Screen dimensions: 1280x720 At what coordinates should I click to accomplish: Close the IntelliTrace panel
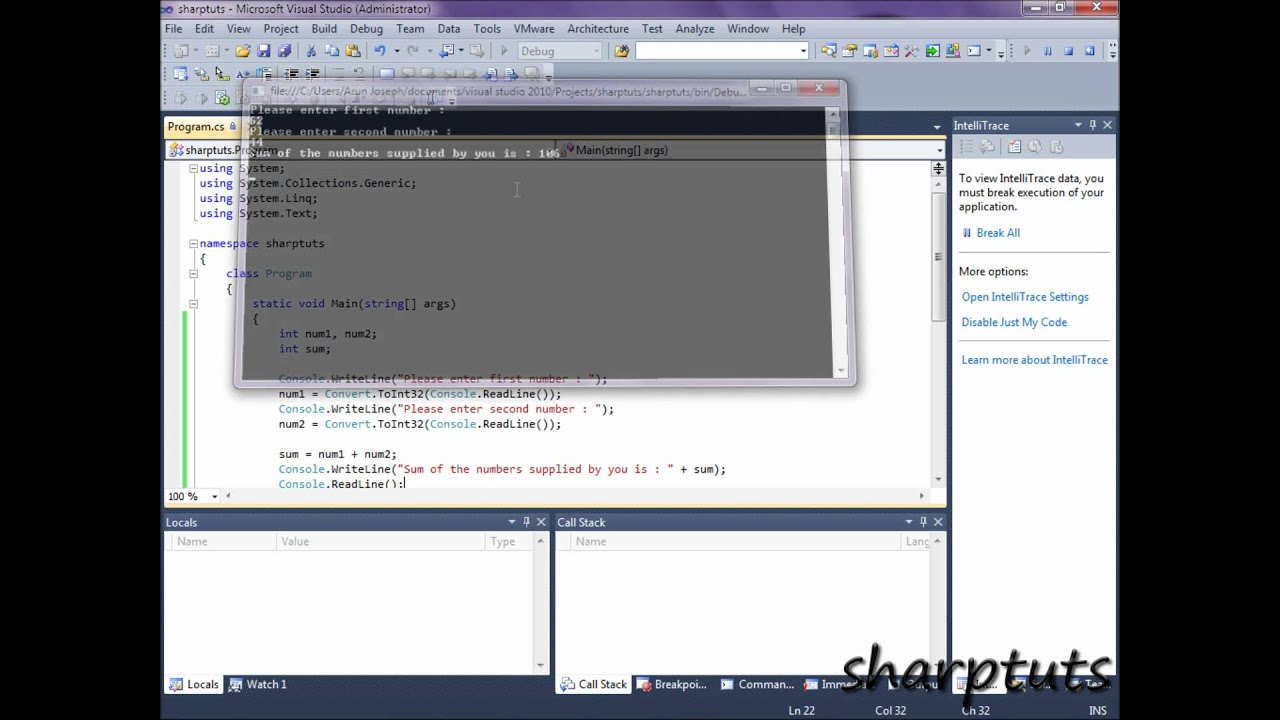(x=1107, y=125)
